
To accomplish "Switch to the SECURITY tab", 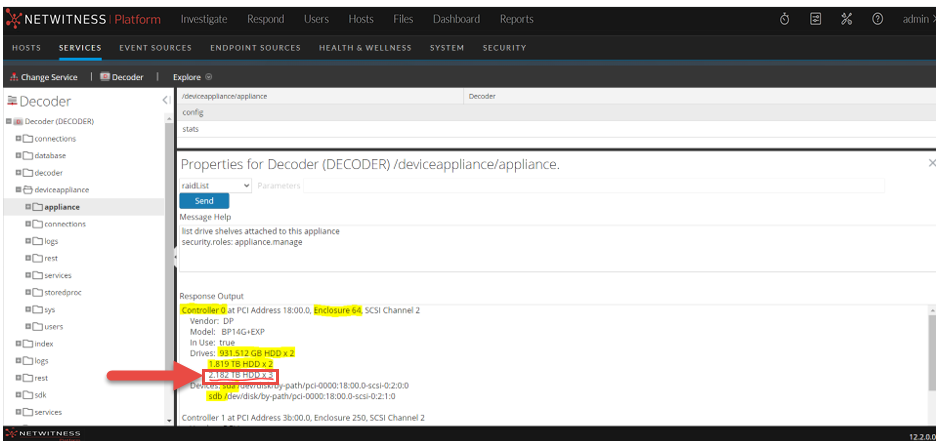I will click(x=504, y=48).
